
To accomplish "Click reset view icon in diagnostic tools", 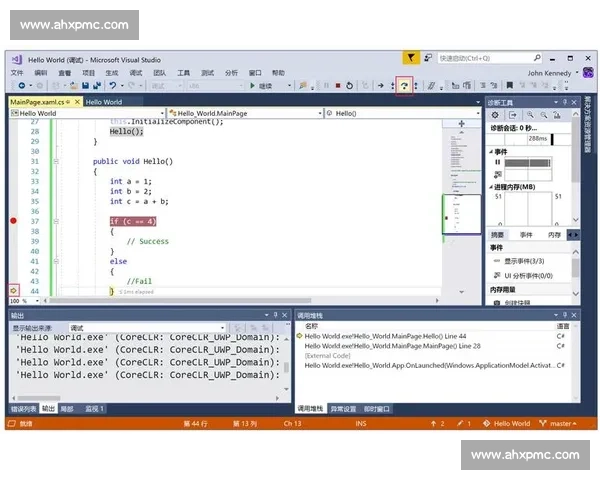I will tap(557, 115).
